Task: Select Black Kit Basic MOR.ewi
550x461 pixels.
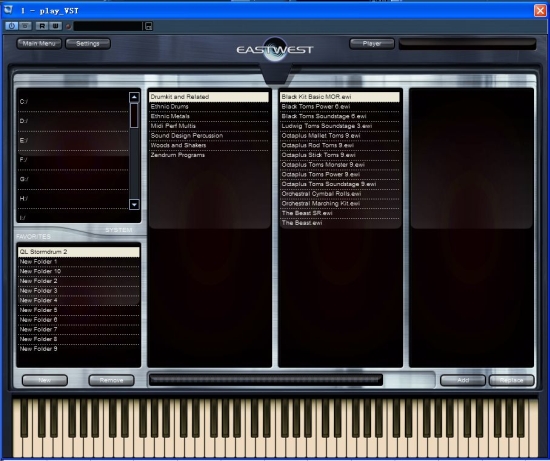Action: [x=340, y=97]
